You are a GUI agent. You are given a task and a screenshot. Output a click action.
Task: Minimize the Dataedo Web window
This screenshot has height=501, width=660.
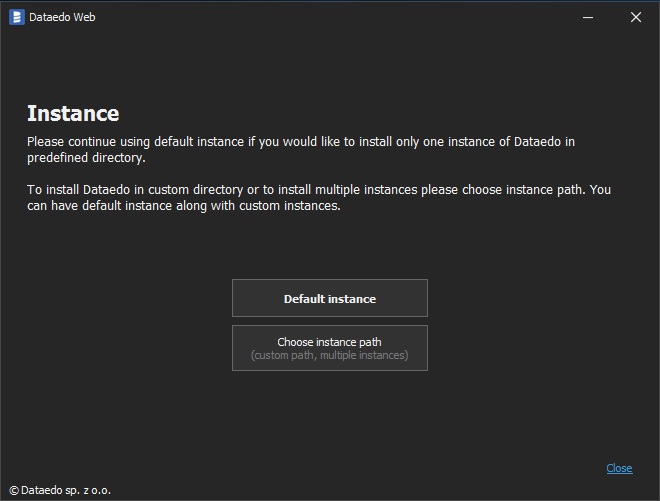click(588, 17)
